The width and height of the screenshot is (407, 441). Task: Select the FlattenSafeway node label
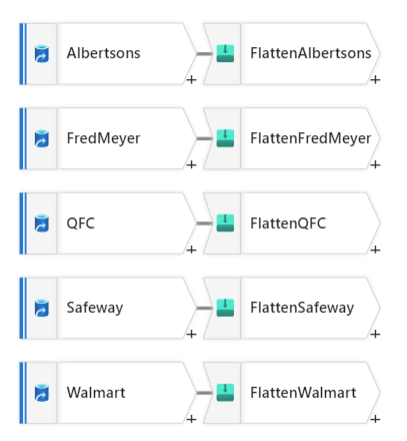tap(302, 308)
